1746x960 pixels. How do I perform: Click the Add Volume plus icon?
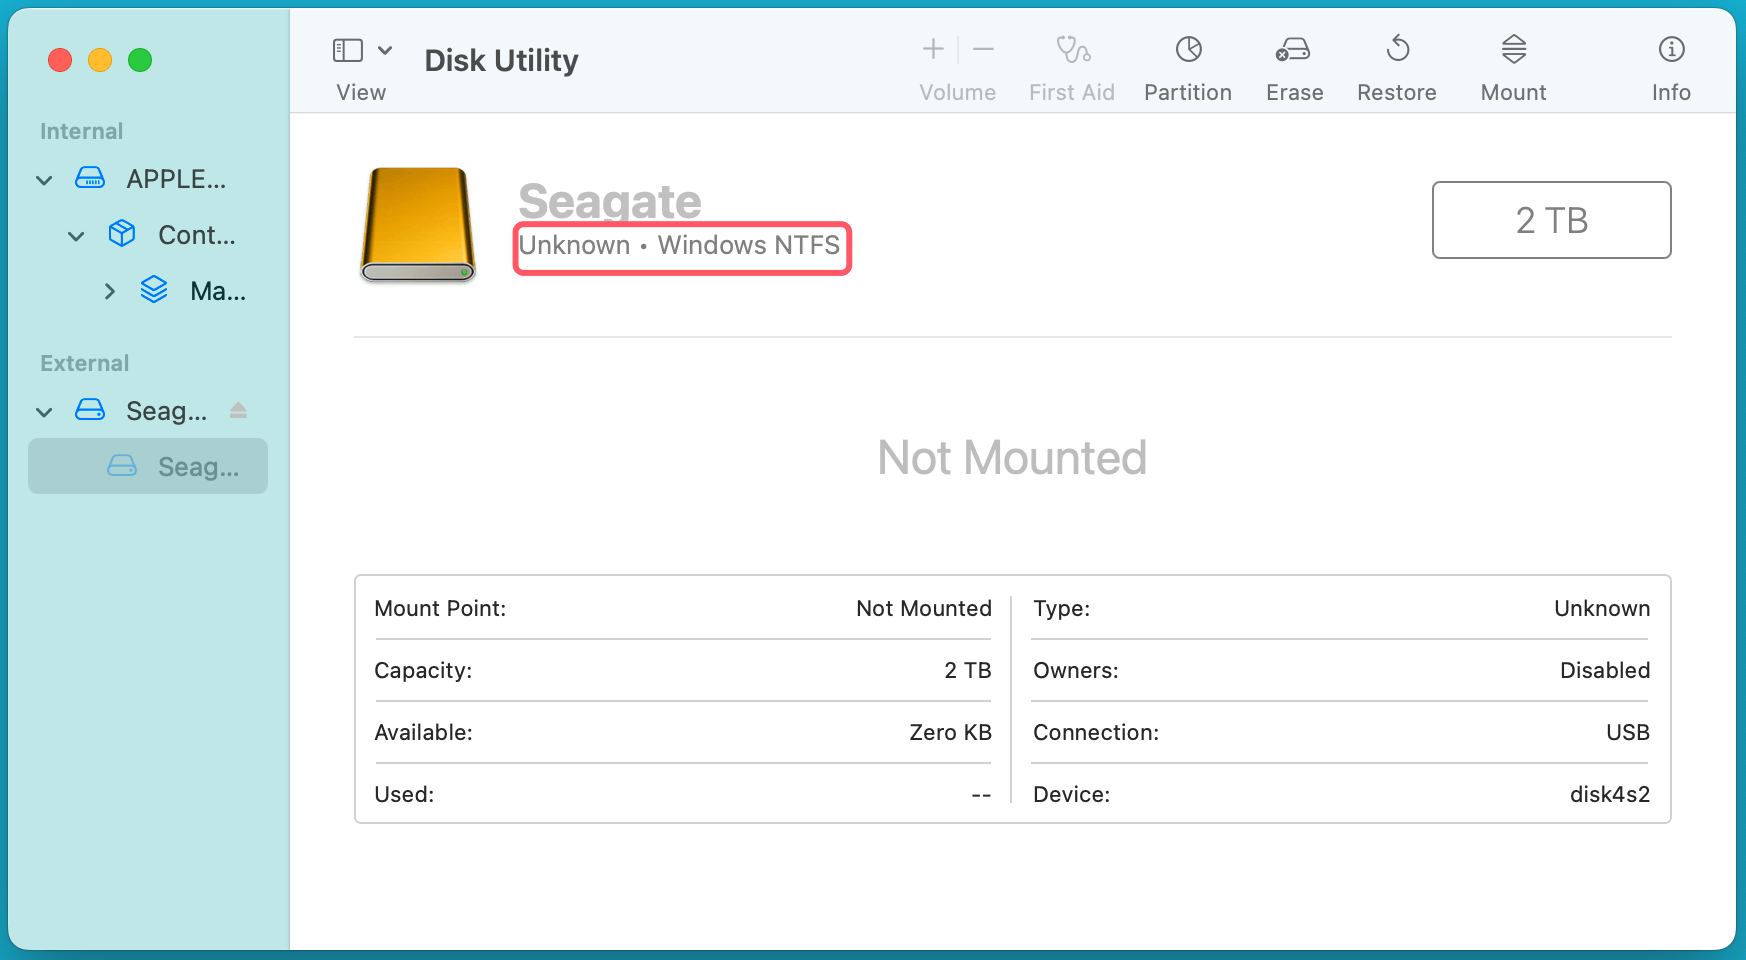tap(931, 48)
